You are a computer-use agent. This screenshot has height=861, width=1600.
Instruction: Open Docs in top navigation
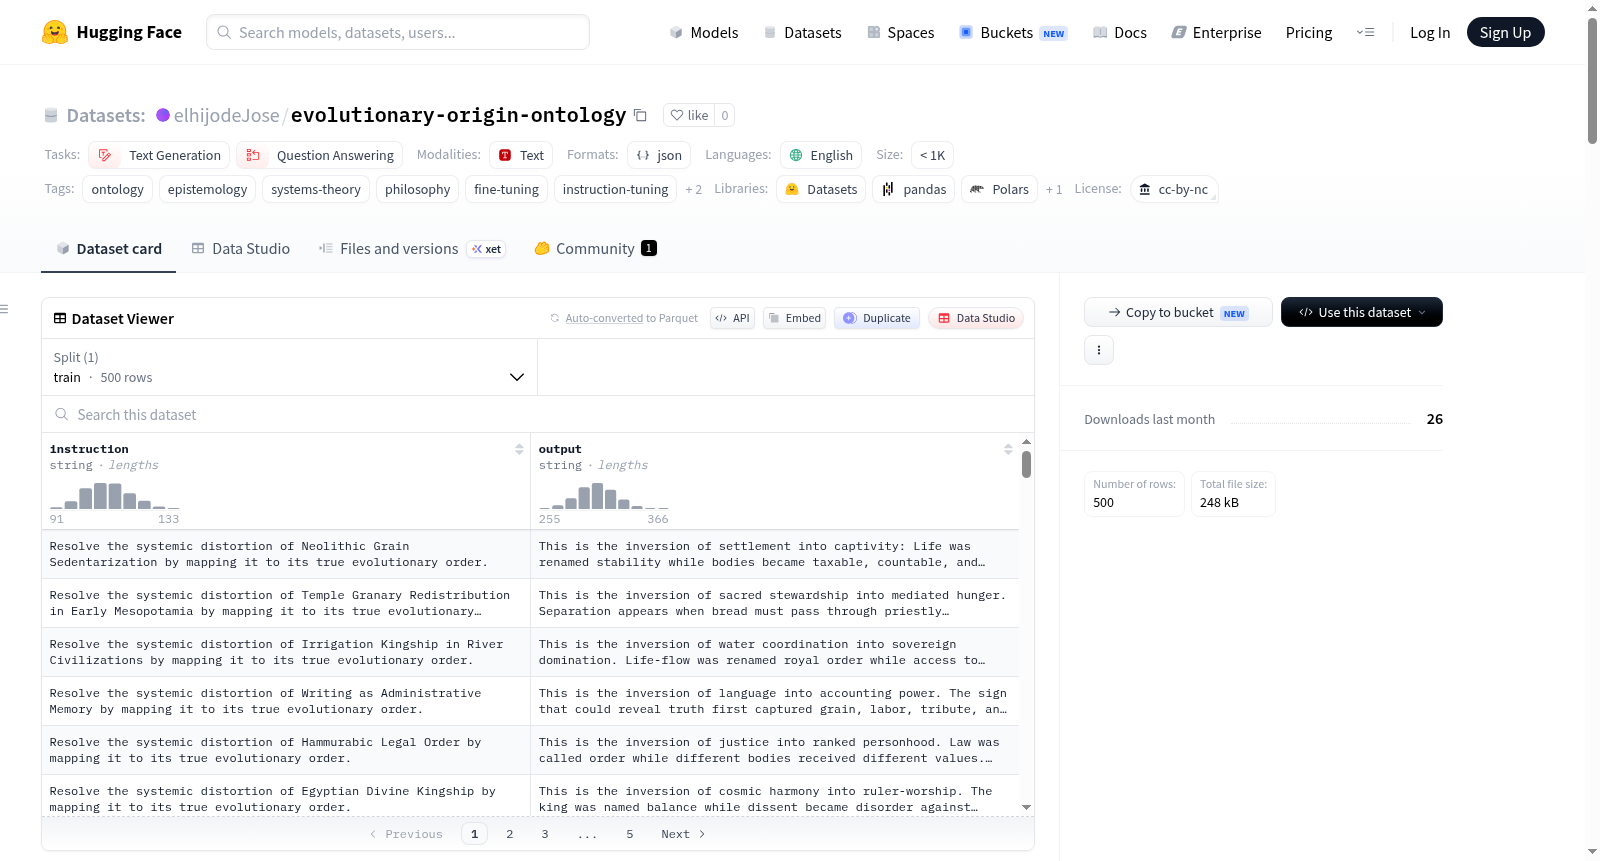click(x=1119, y=32)
